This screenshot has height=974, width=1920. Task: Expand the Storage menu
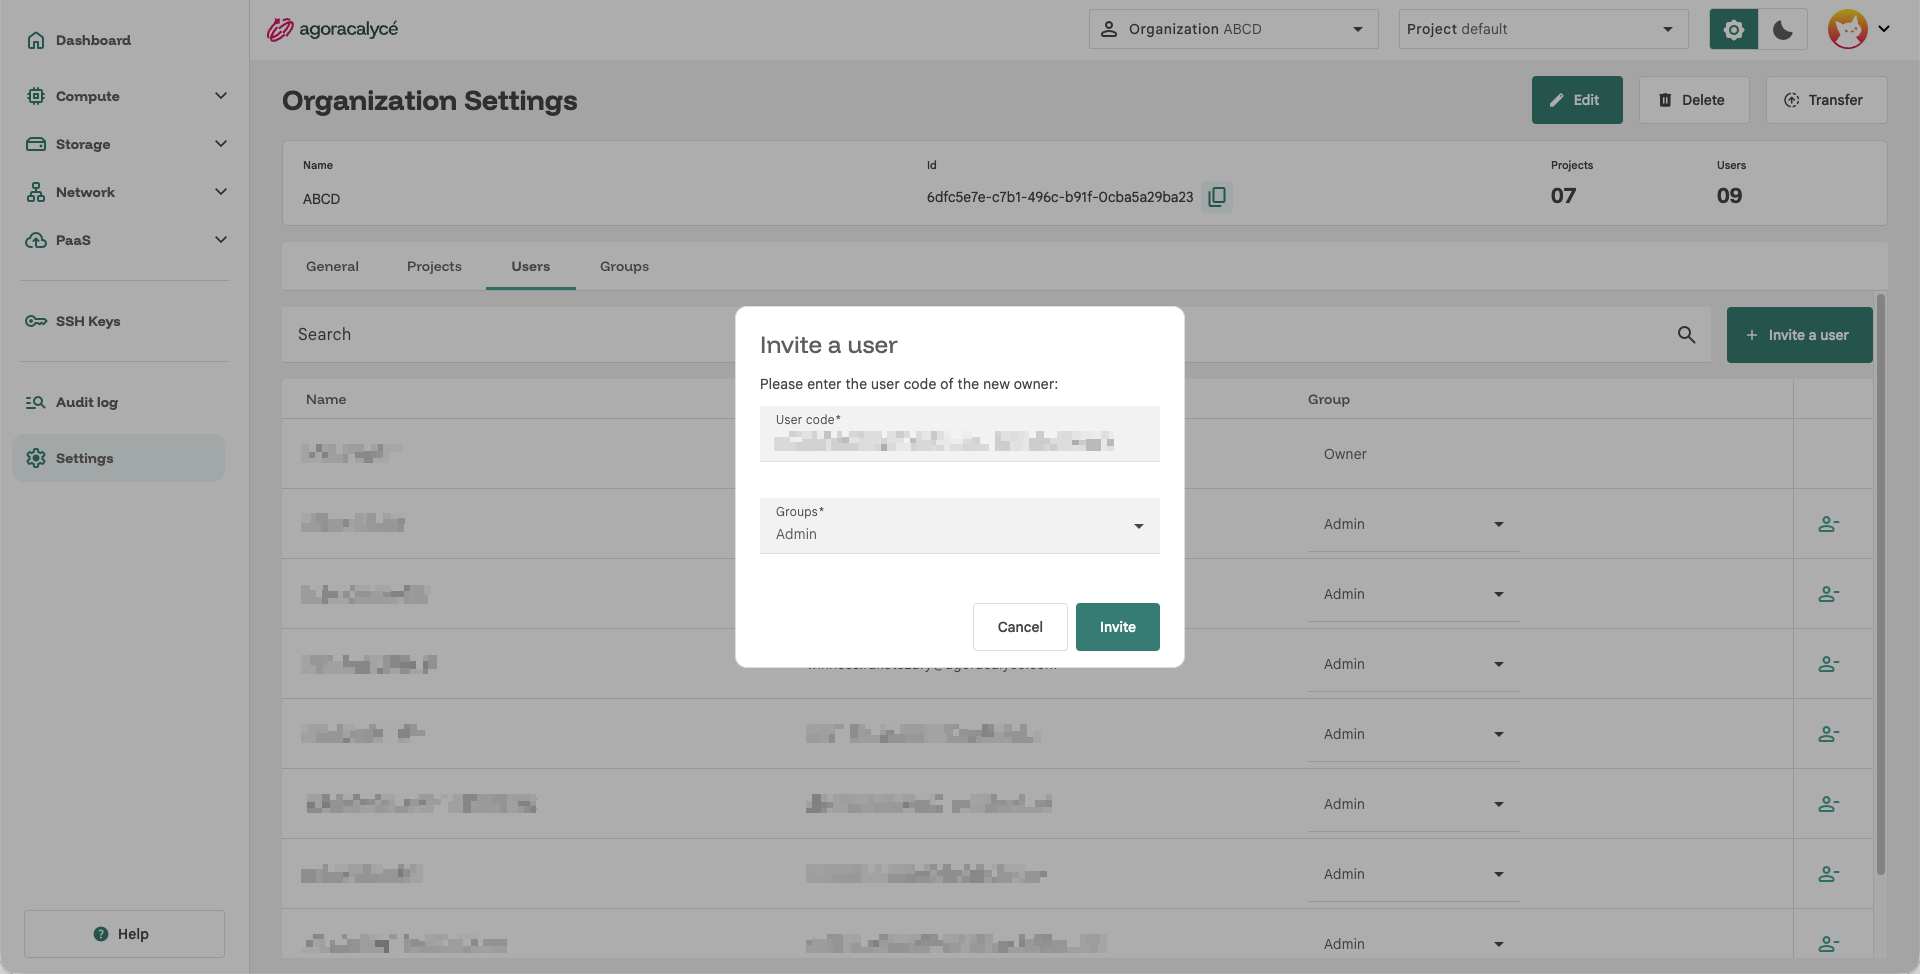[x=126, y=144]
